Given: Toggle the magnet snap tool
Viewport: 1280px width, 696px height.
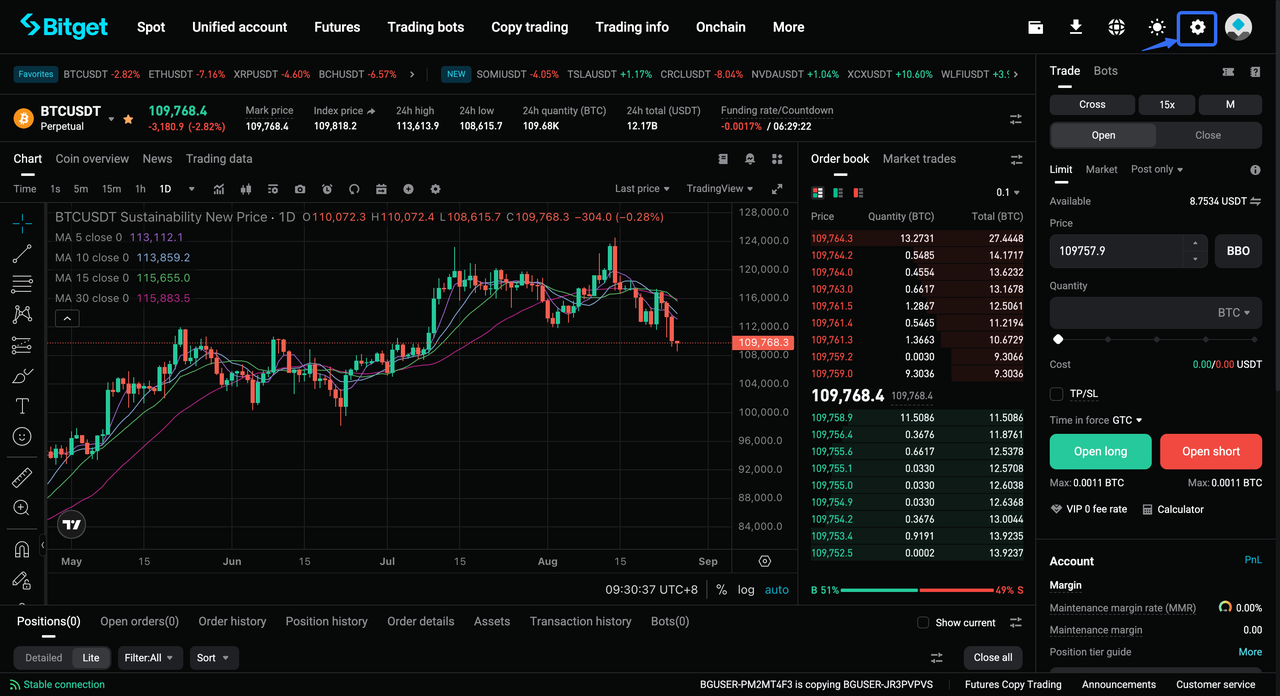Looking at the screenshot, I should [22, 549].
